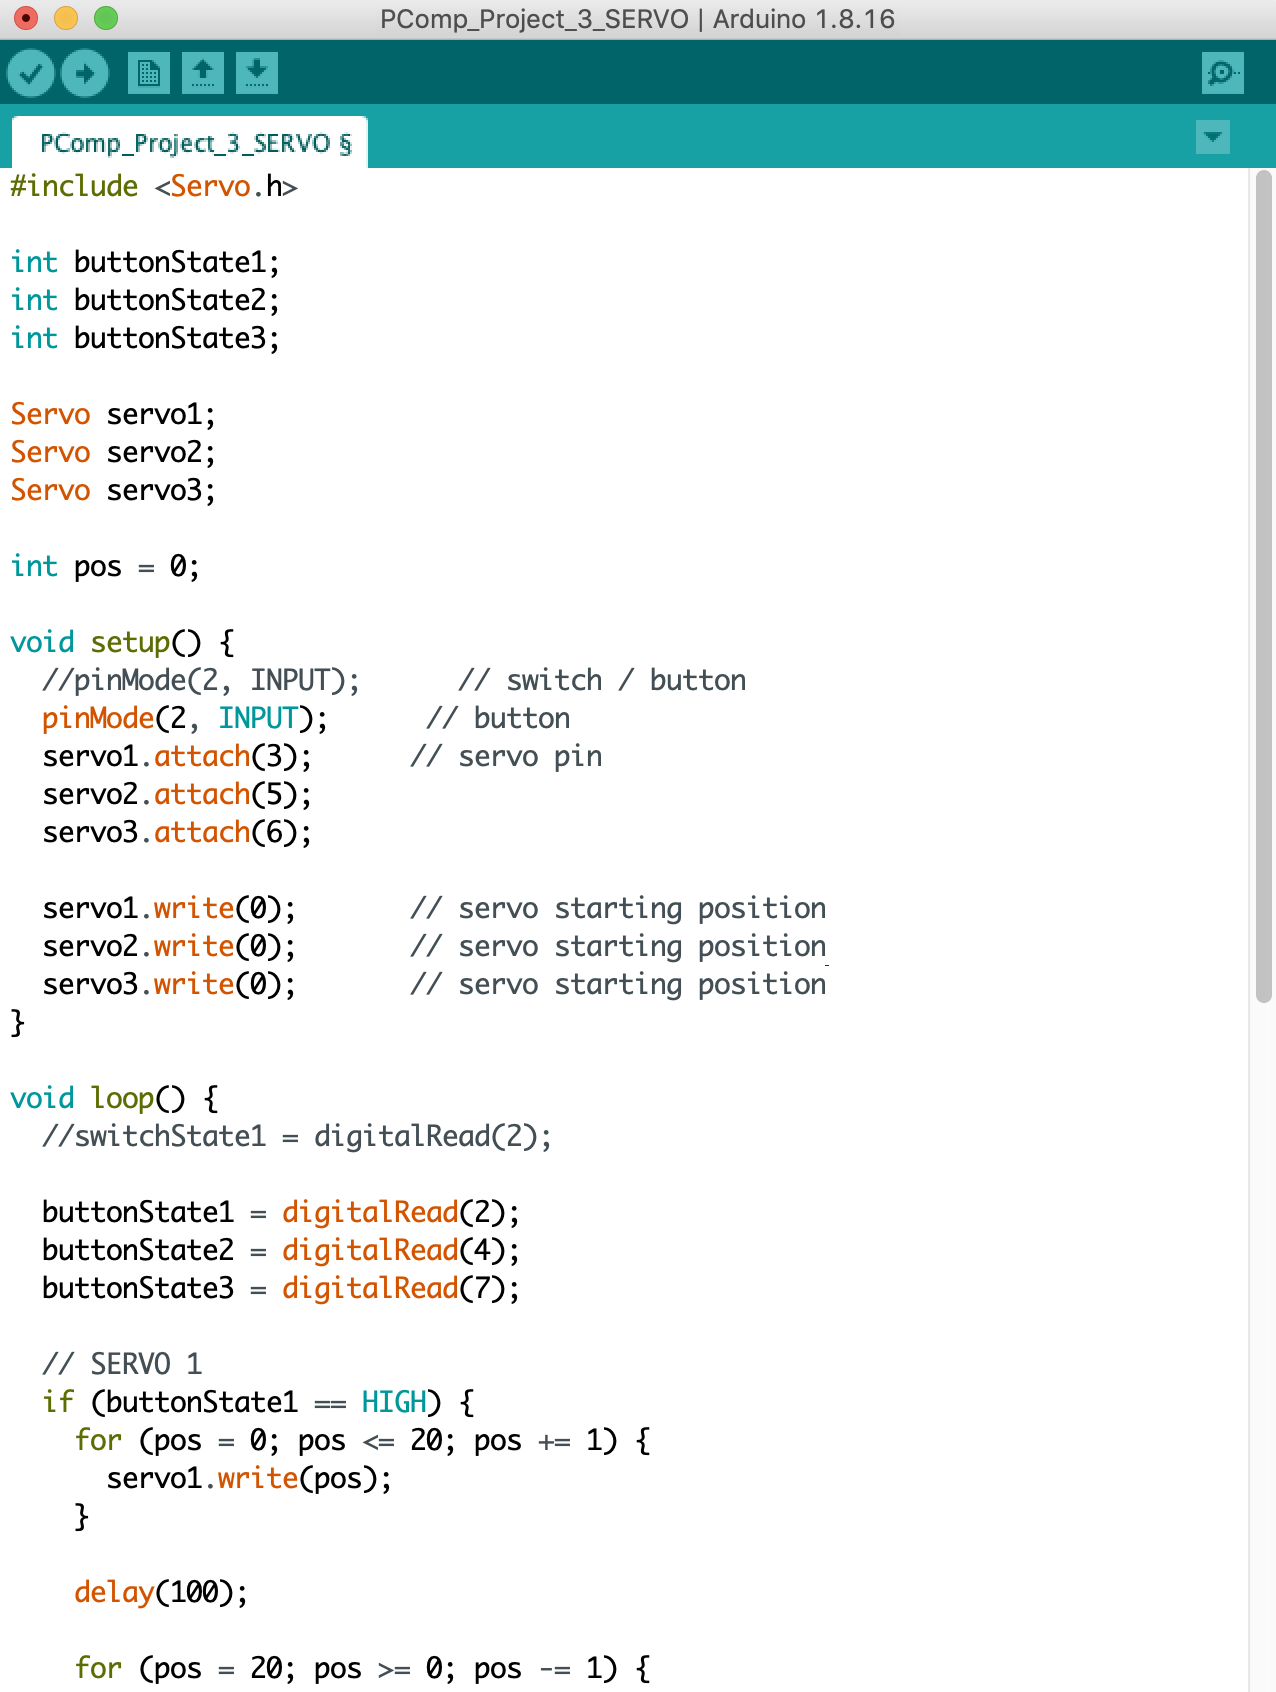Create a new sketch with the New icon
This screenshot has height=1692, width=1276.
point(149,73)
